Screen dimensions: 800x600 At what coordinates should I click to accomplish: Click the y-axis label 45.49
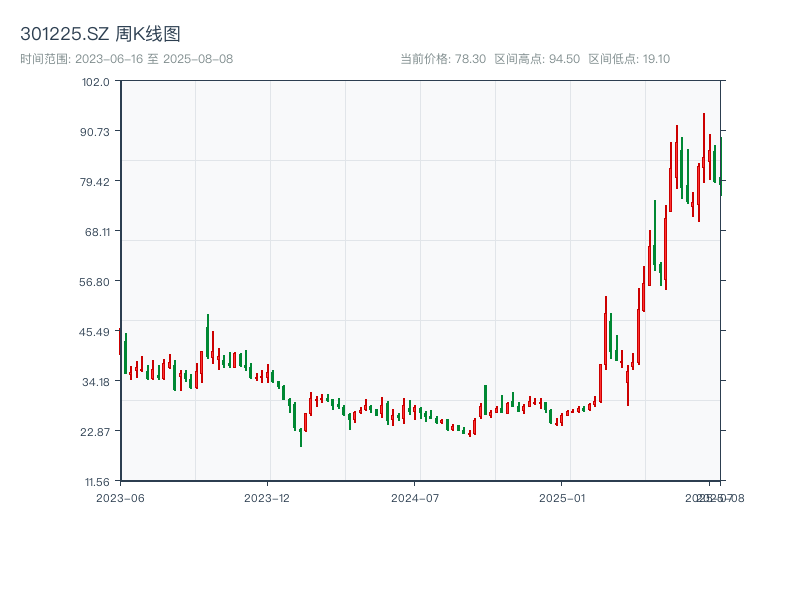[x=94, y=332]
